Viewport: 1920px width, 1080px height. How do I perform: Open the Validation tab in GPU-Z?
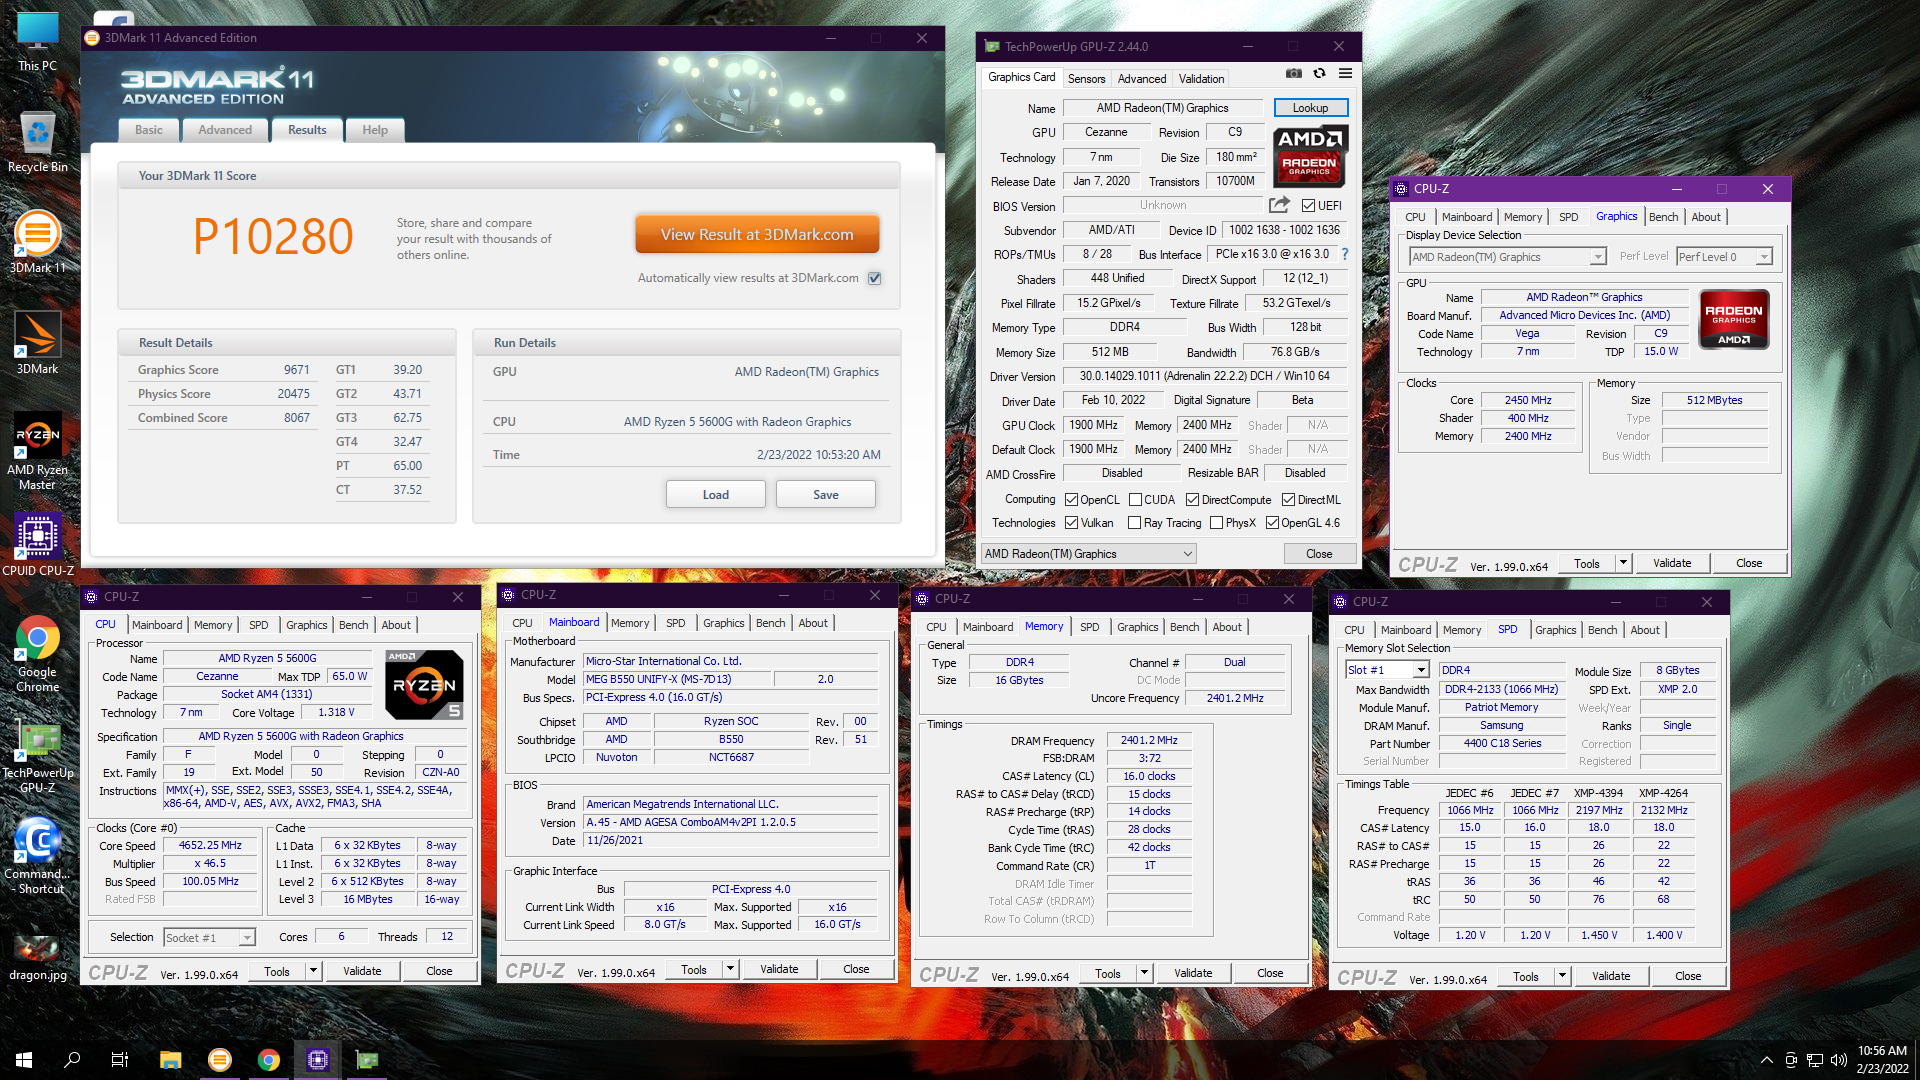tap(1201, 79)
